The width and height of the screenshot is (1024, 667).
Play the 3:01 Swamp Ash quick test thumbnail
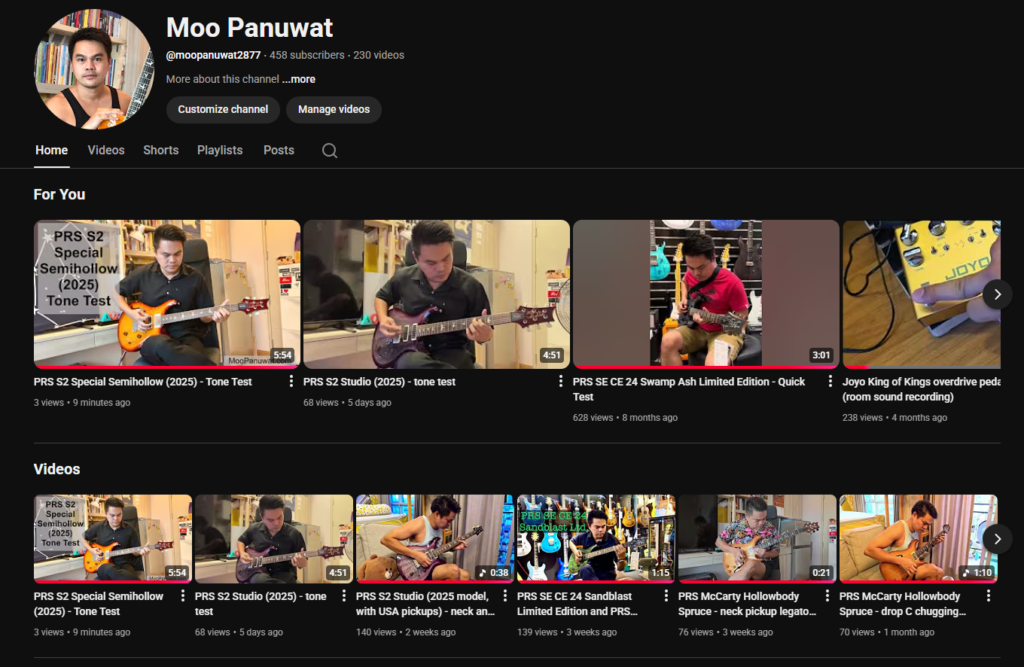706,294
